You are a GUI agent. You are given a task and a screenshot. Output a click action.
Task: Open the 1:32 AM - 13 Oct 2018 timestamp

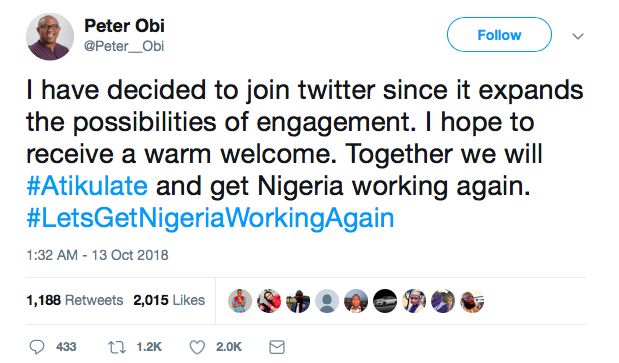tap(98, 255)
